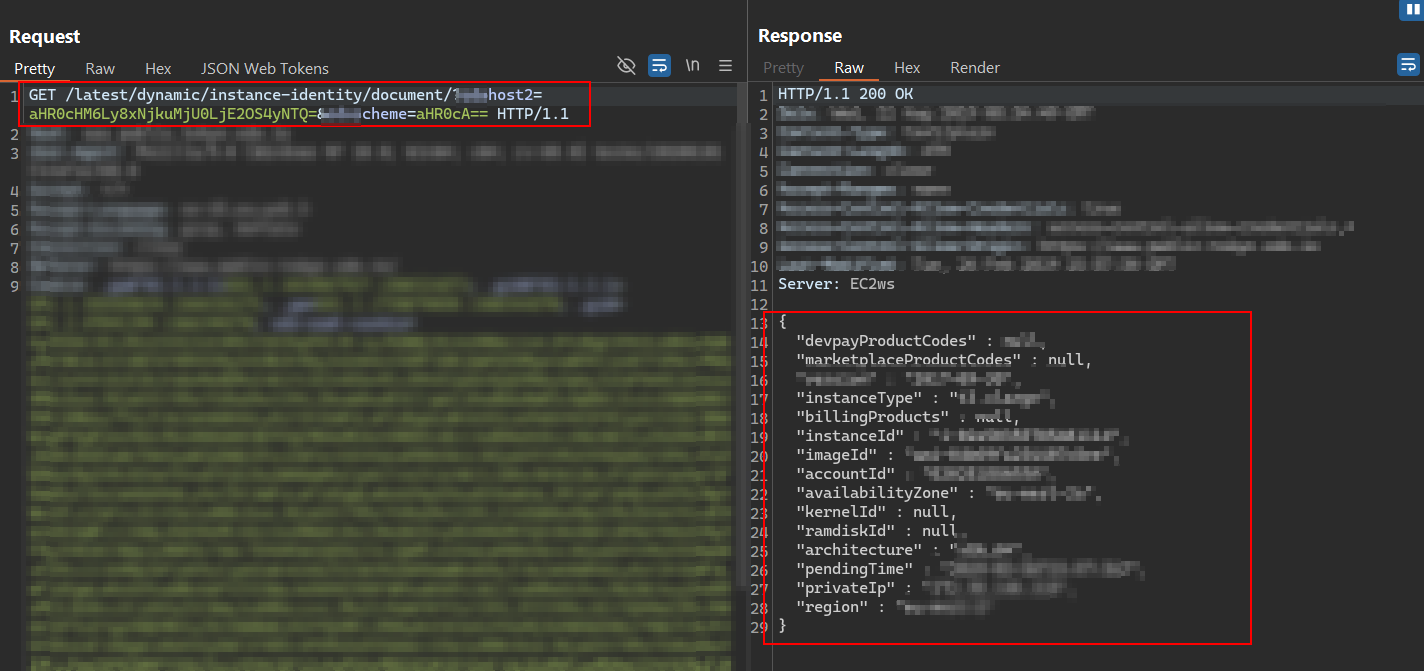
Task: Toggle word wrap icon in Request panel
Action: click(659, 66)
